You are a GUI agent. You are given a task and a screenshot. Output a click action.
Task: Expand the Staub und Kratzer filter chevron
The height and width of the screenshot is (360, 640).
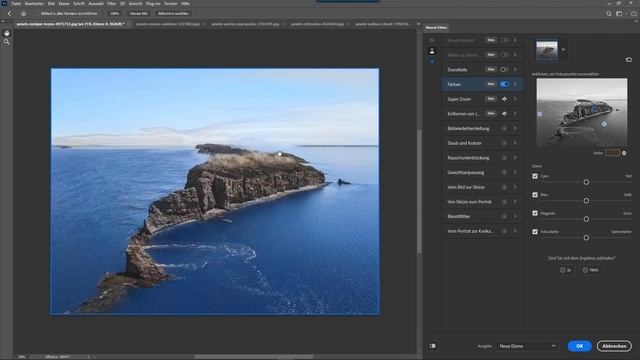515,143
